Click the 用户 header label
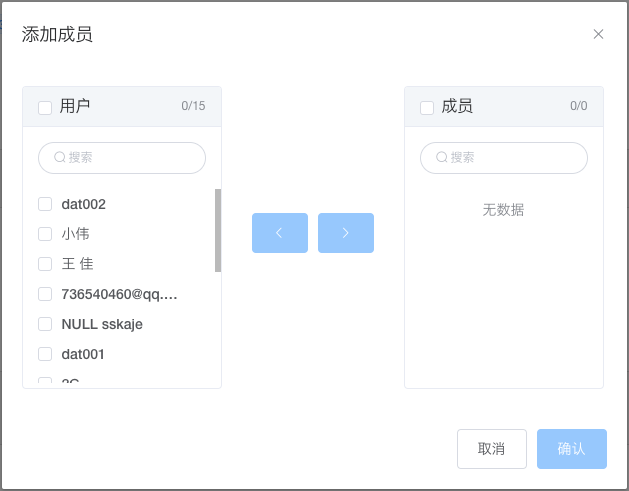The height and width of the screenshot is (491, 629). point(75,106)
